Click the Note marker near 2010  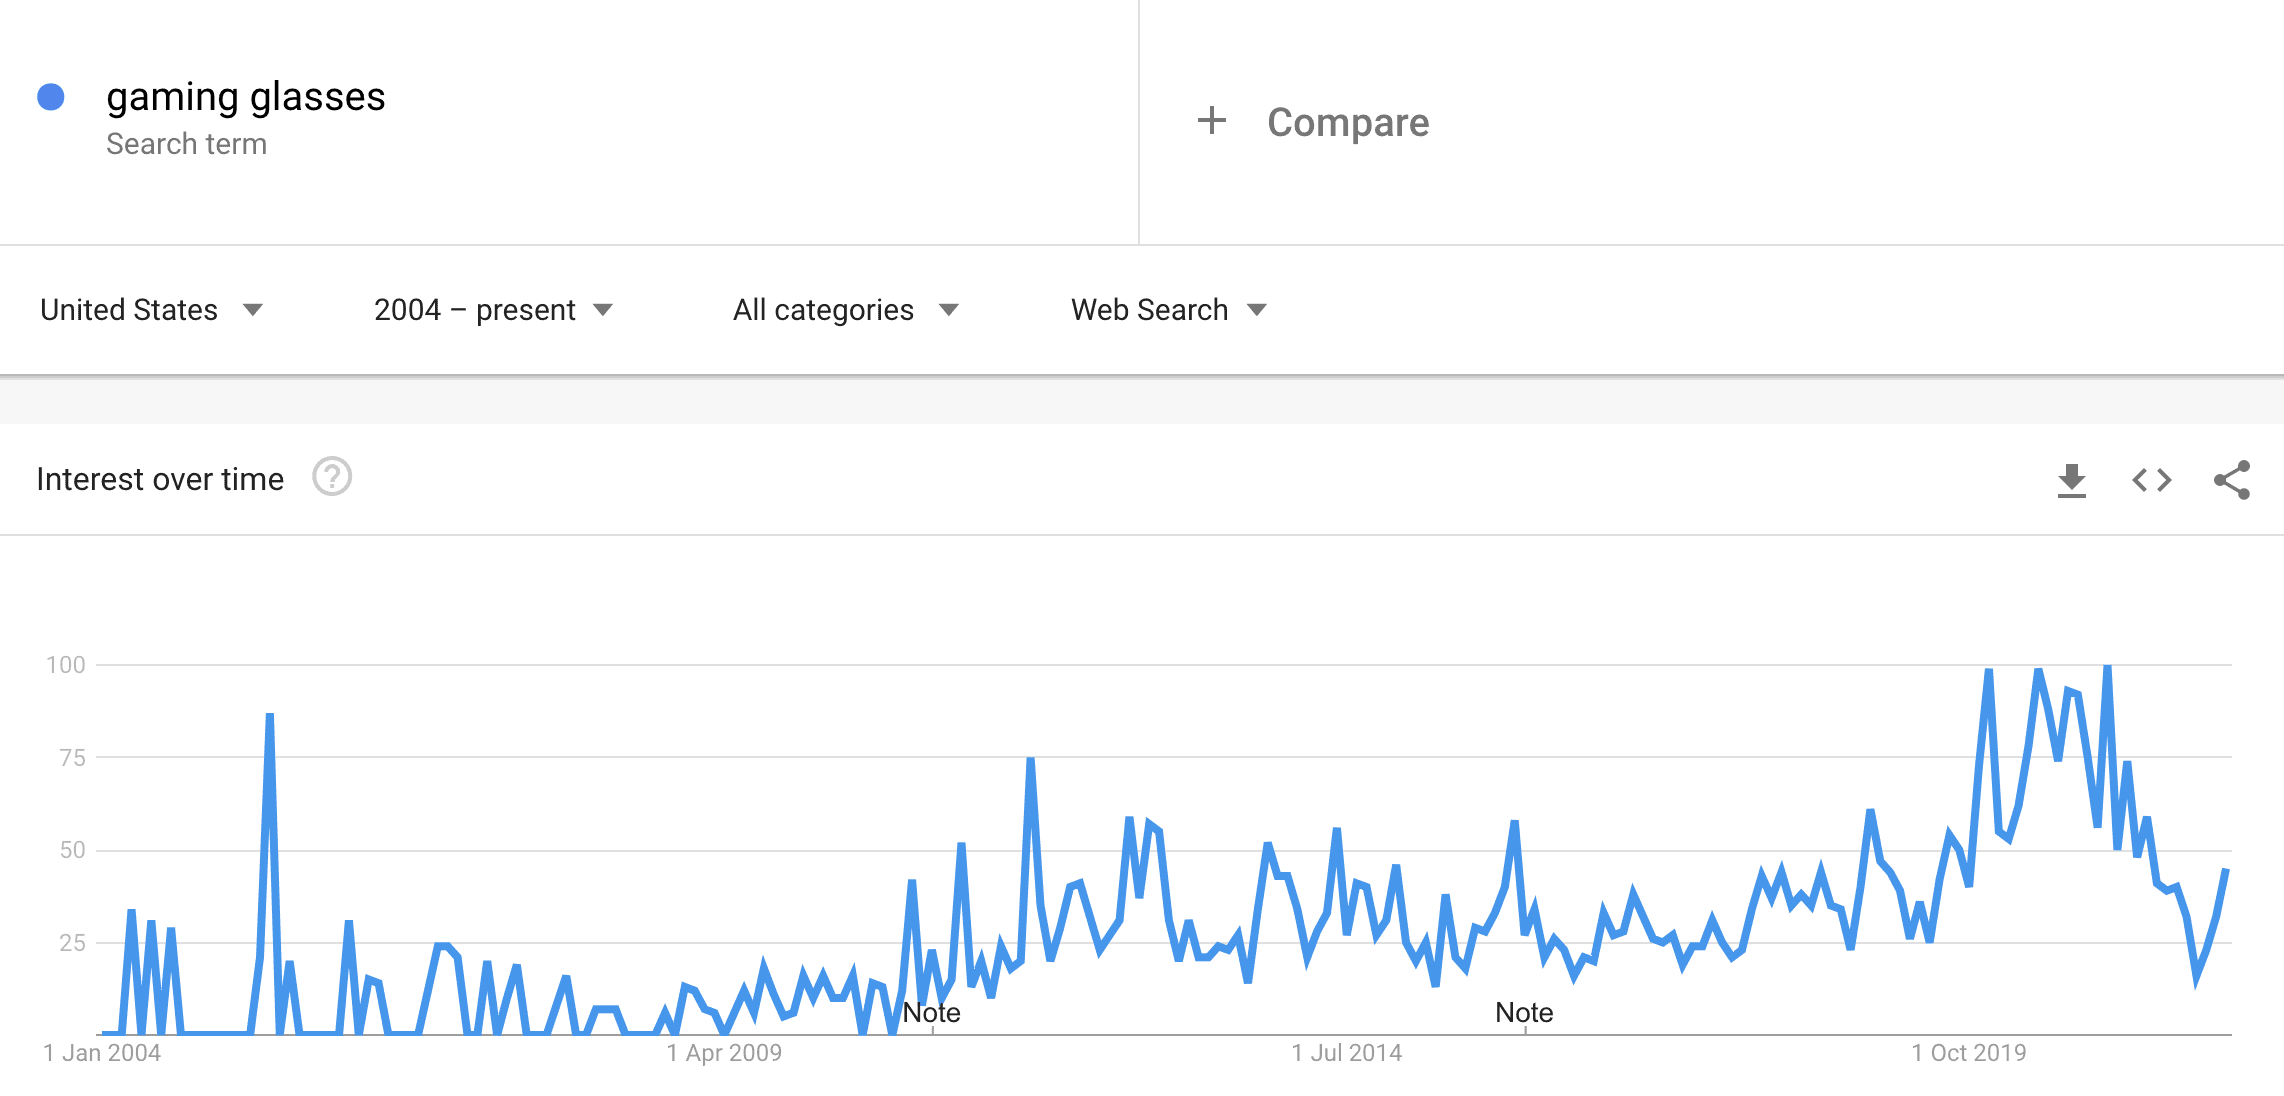[931, 1013]
